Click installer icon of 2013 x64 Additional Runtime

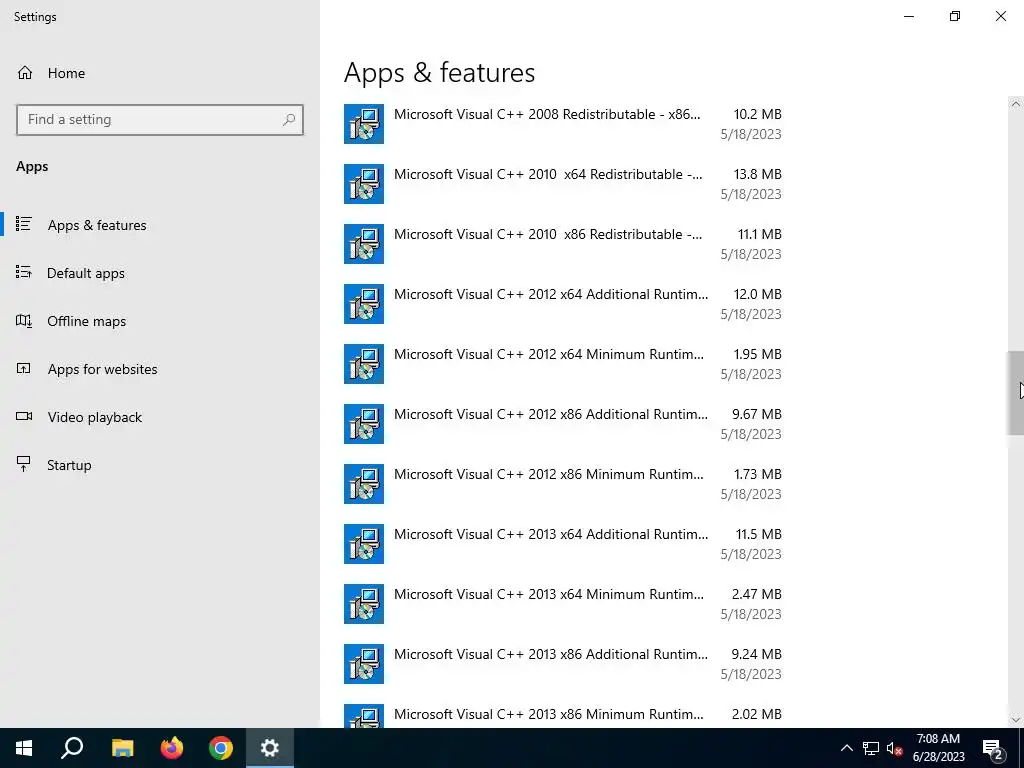[x=364, y=544]
